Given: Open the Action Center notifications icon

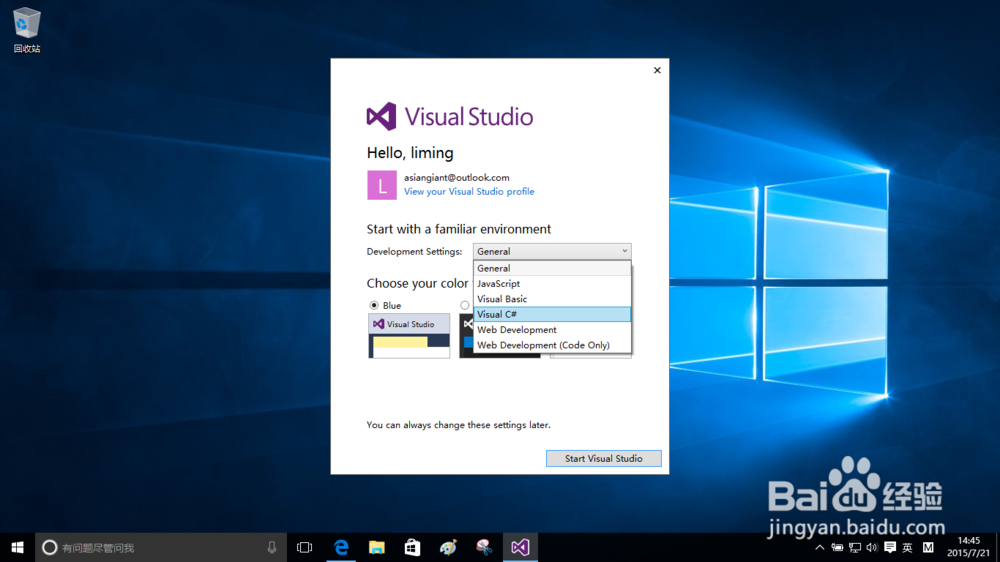Looking at the screenshot, I should tap(890, 547).
